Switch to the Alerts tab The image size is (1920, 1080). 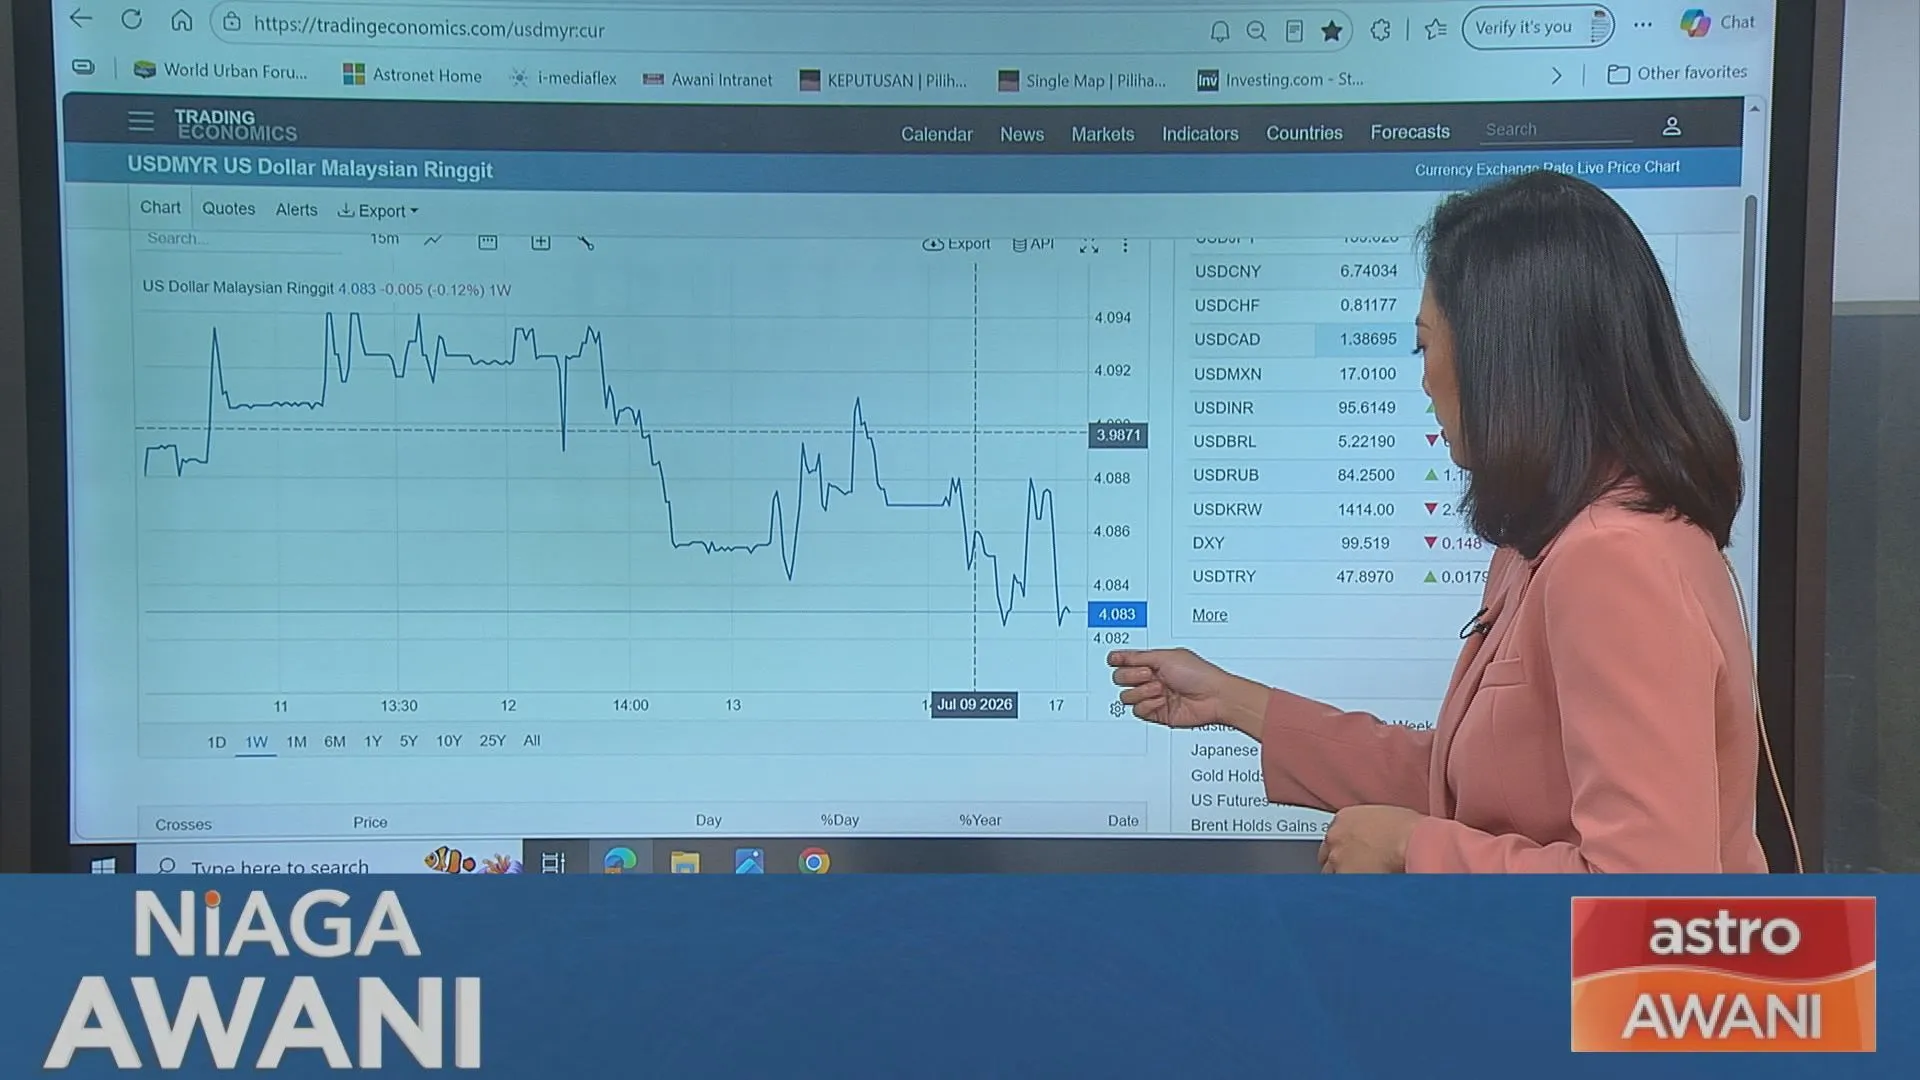tap(297, 210)
